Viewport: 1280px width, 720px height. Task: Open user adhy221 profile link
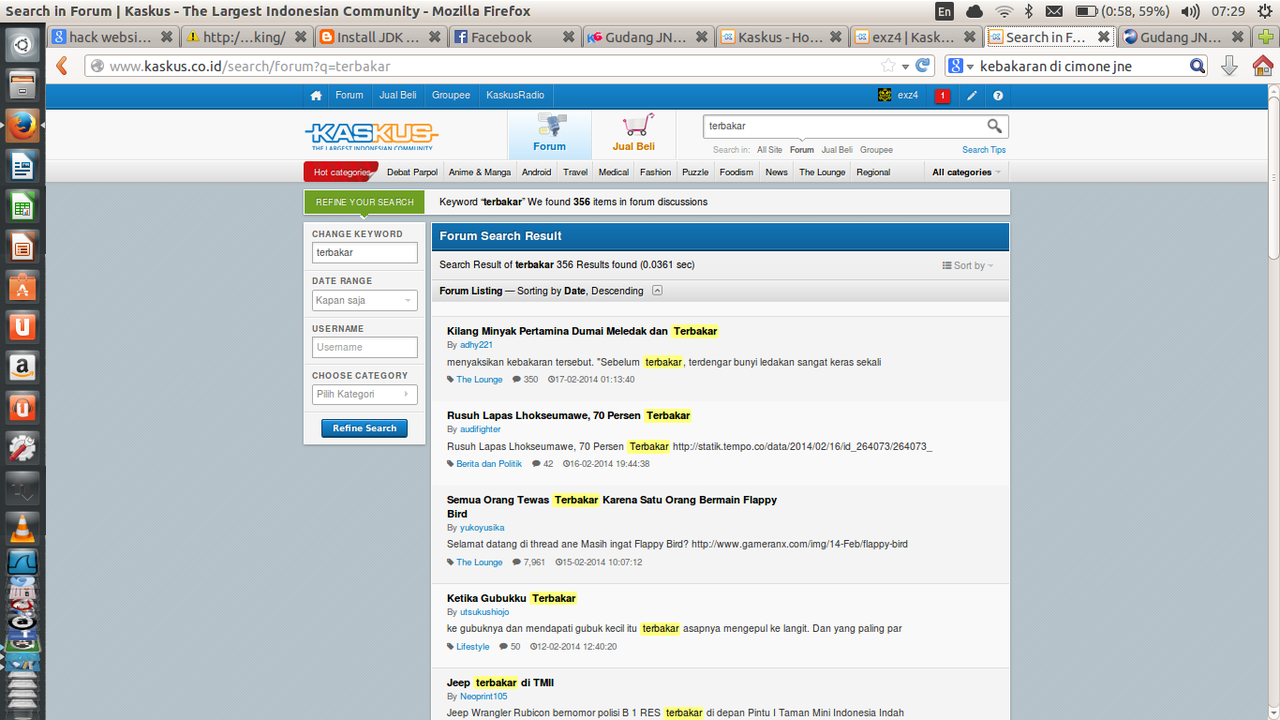[476, 345]
